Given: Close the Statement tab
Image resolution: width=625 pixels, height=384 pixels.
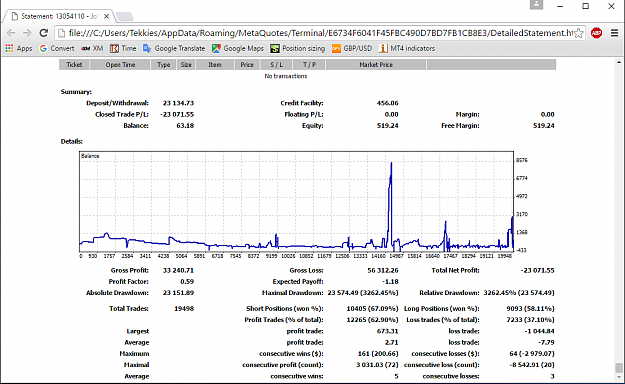Looking at the screenshot, I should 106,16.
